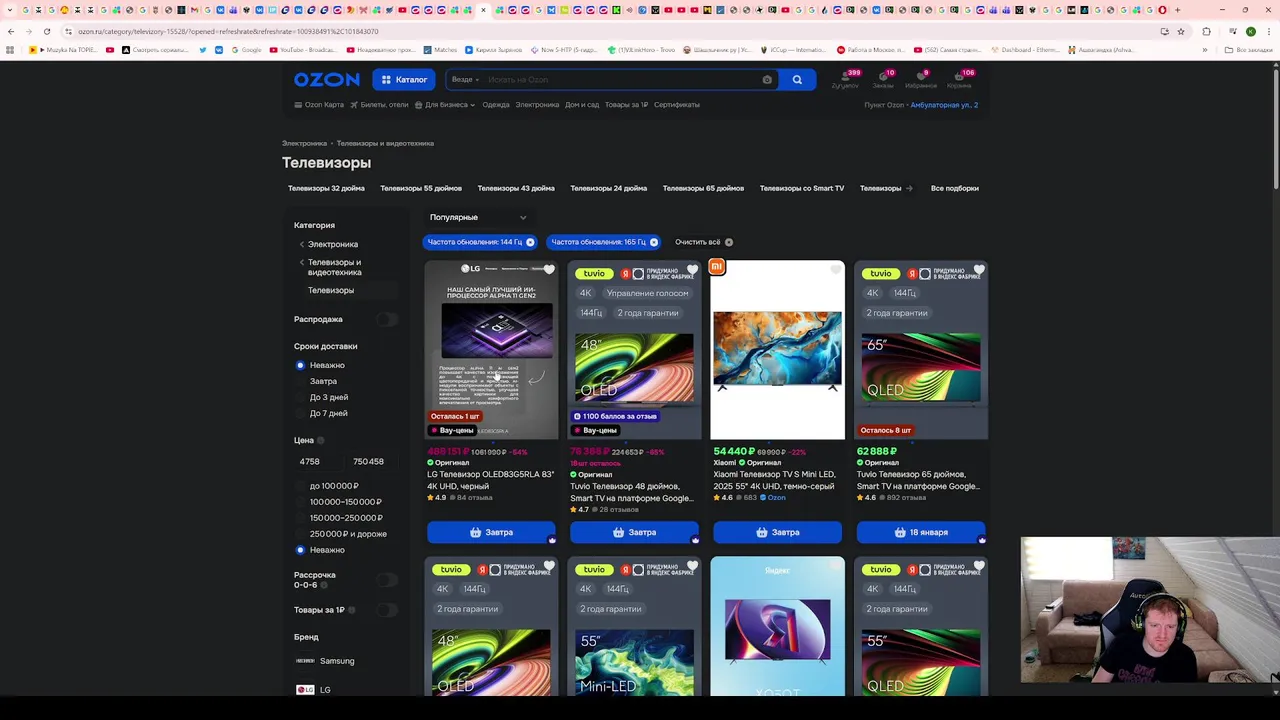Image resolution: width=1280 pixels, height=720 pixels.
Task: Change pickup point Амбулаторная ул., 2
Action: coord(944,105)
